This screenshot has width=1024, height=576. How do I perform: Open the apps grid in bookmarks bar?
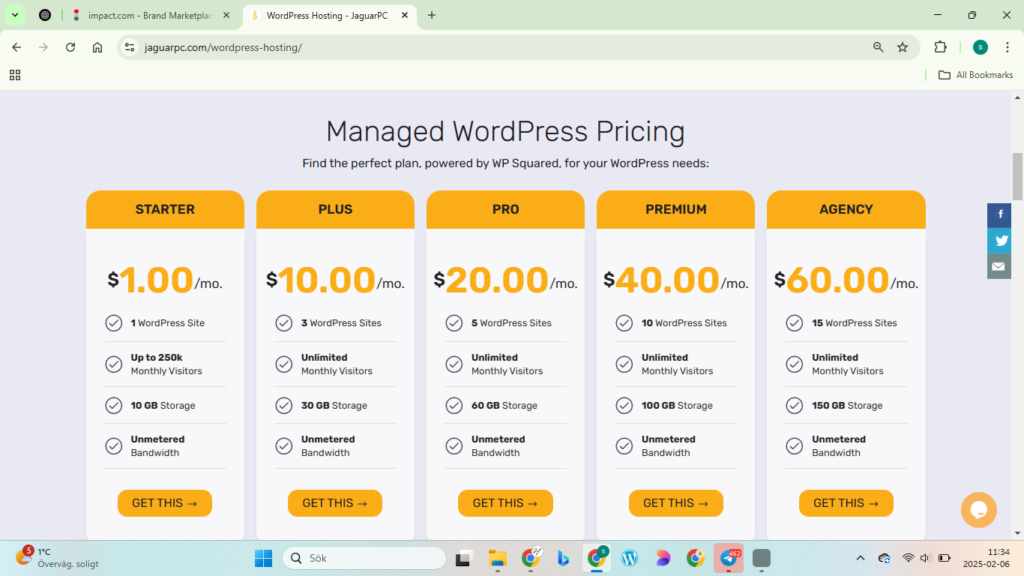click(15, 75)
